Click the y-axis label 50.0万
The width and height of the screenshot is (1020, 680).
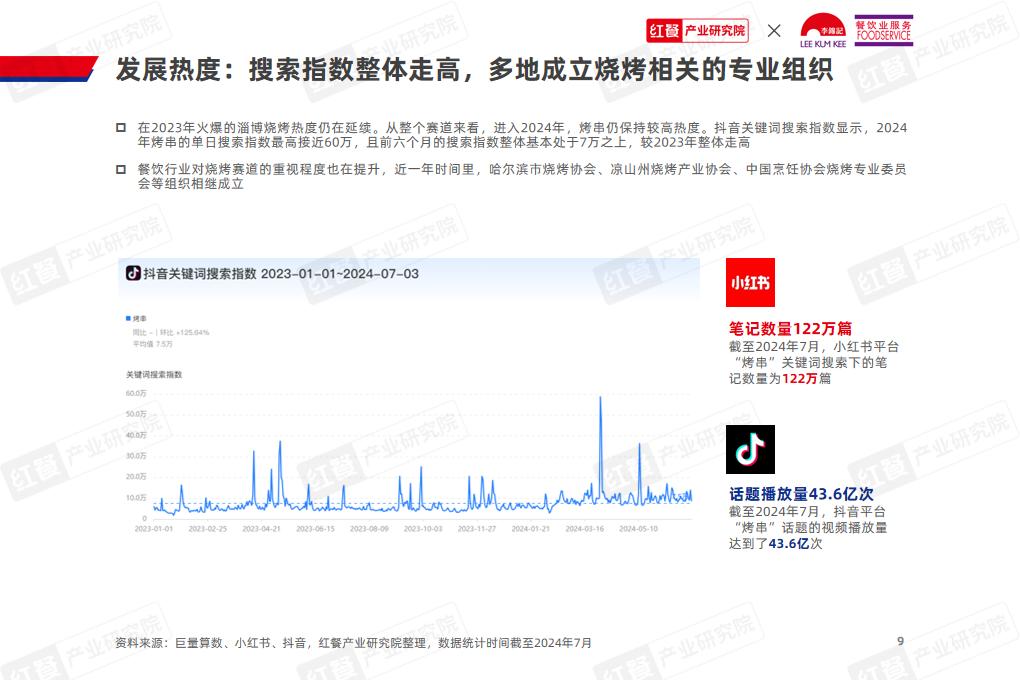pos(136,414)
